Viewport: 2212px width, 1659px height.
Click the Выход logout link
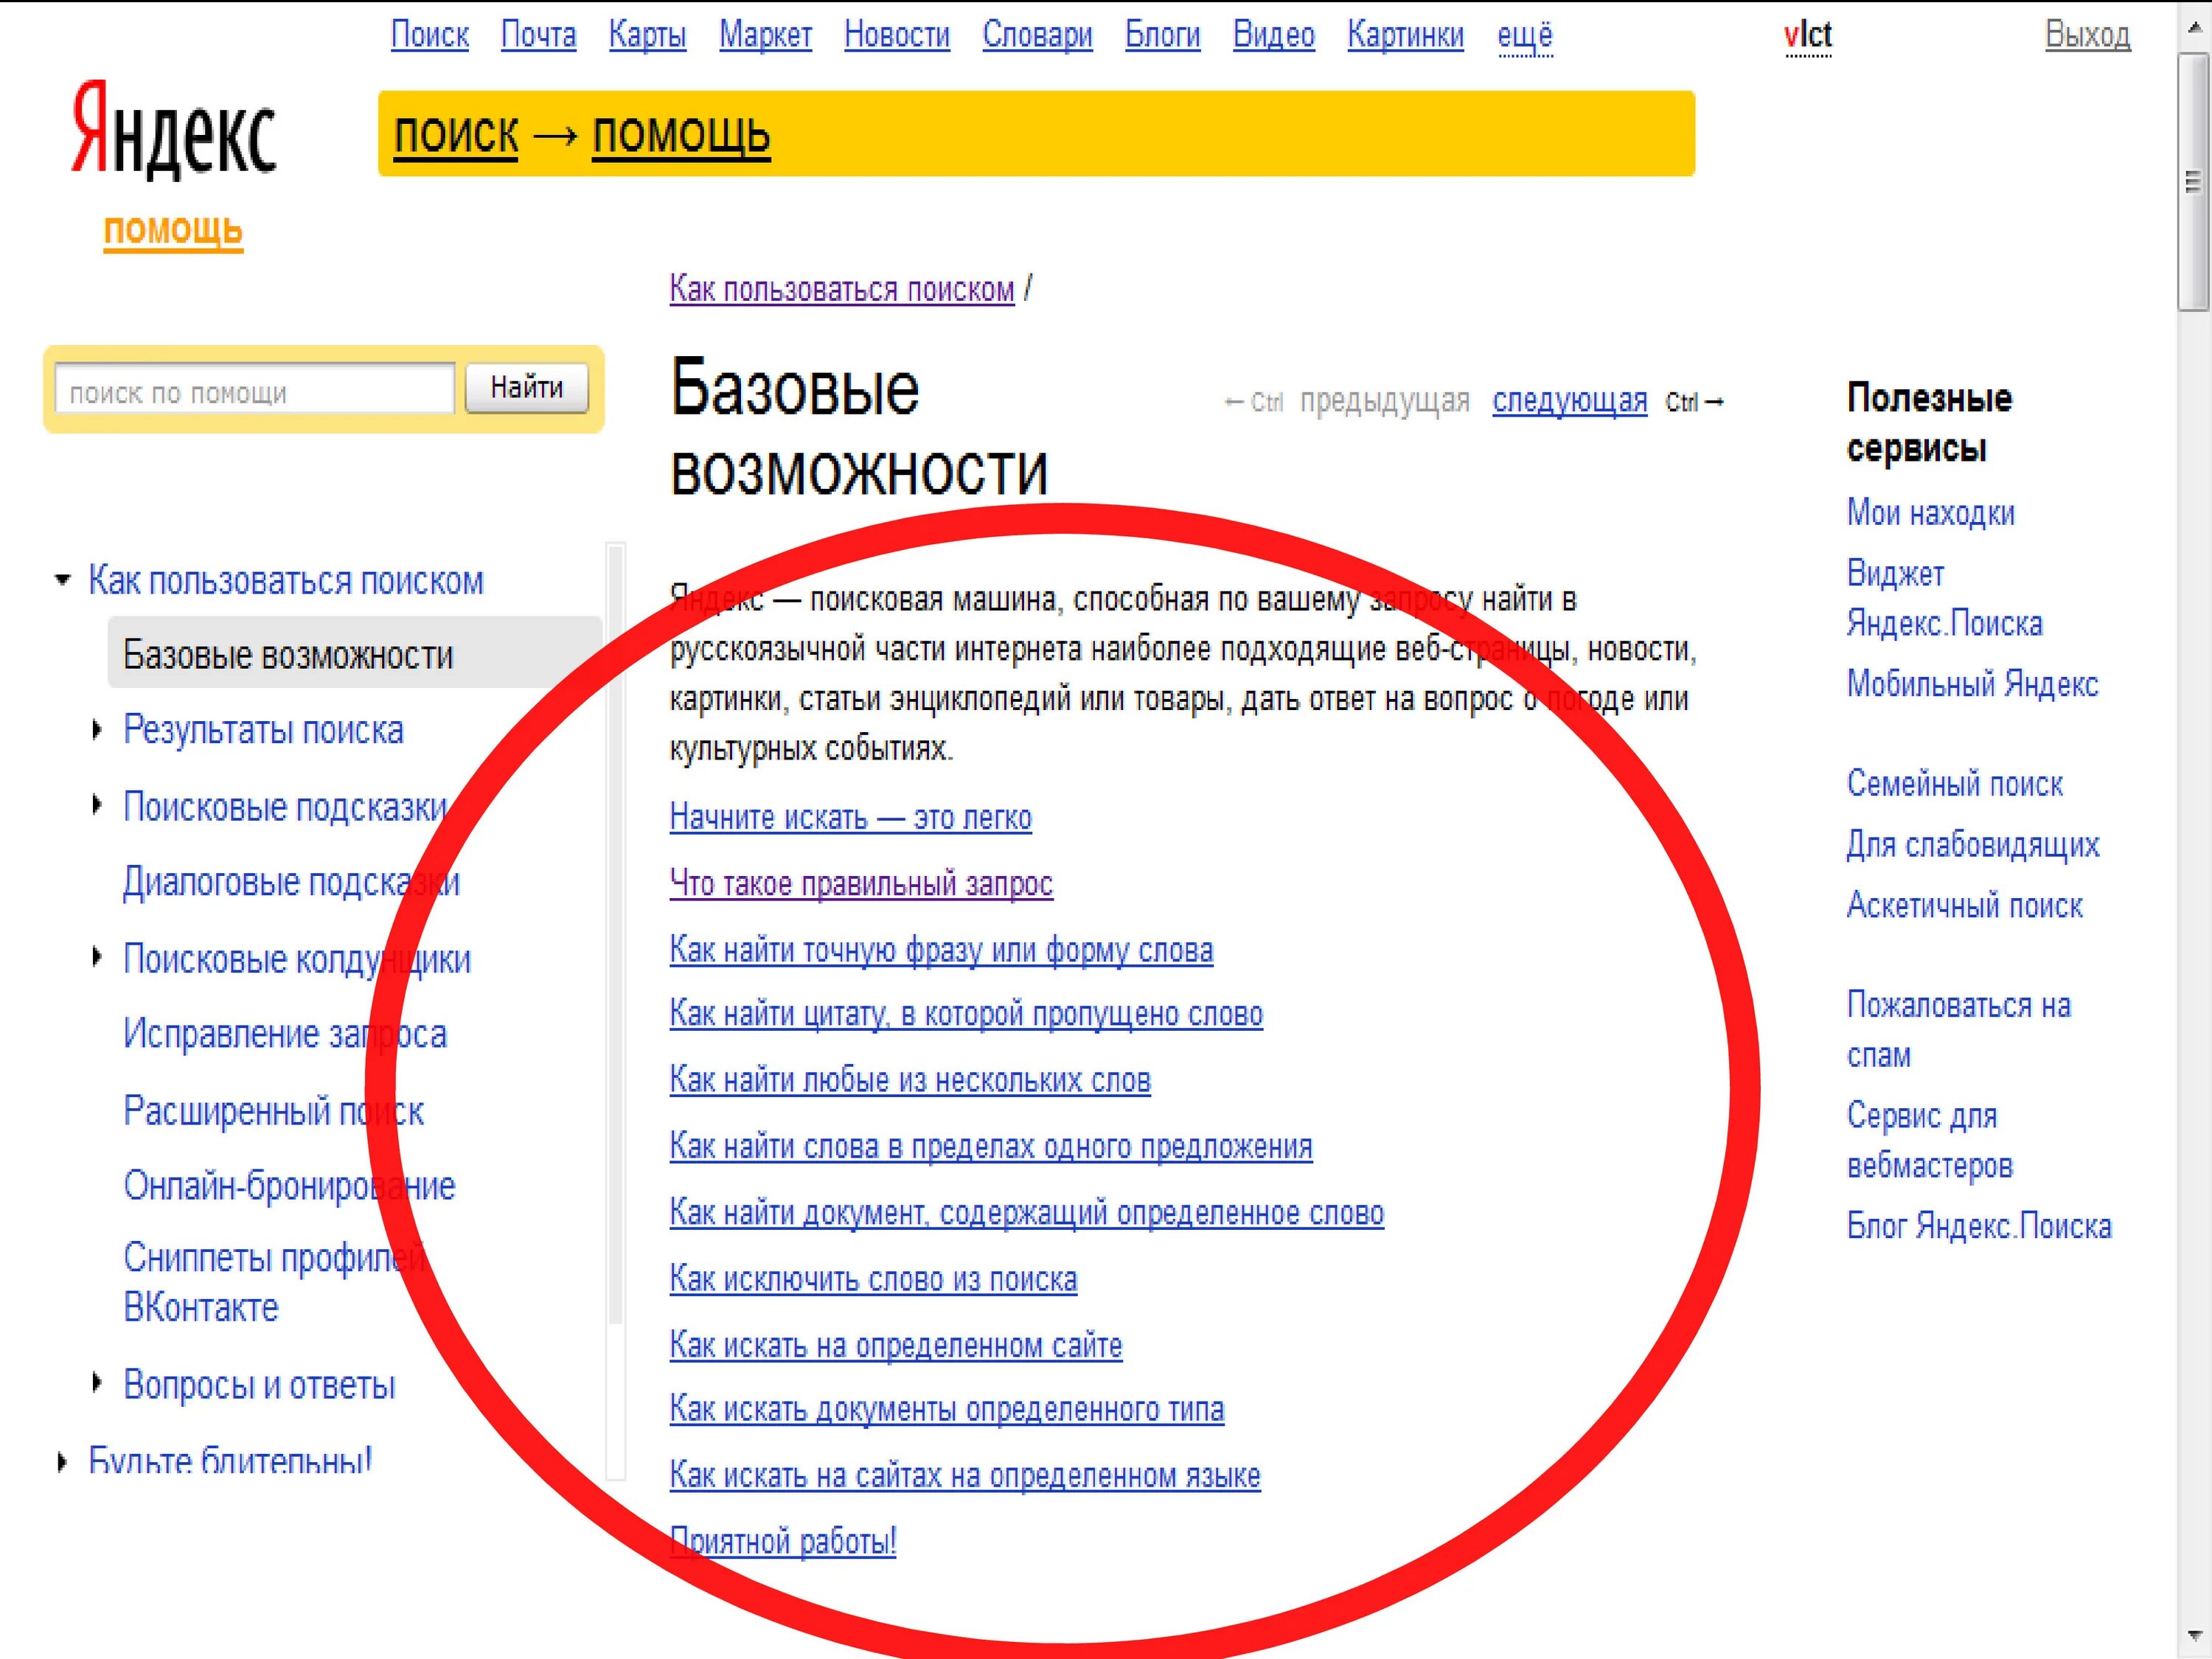[x=2087, y=35]
